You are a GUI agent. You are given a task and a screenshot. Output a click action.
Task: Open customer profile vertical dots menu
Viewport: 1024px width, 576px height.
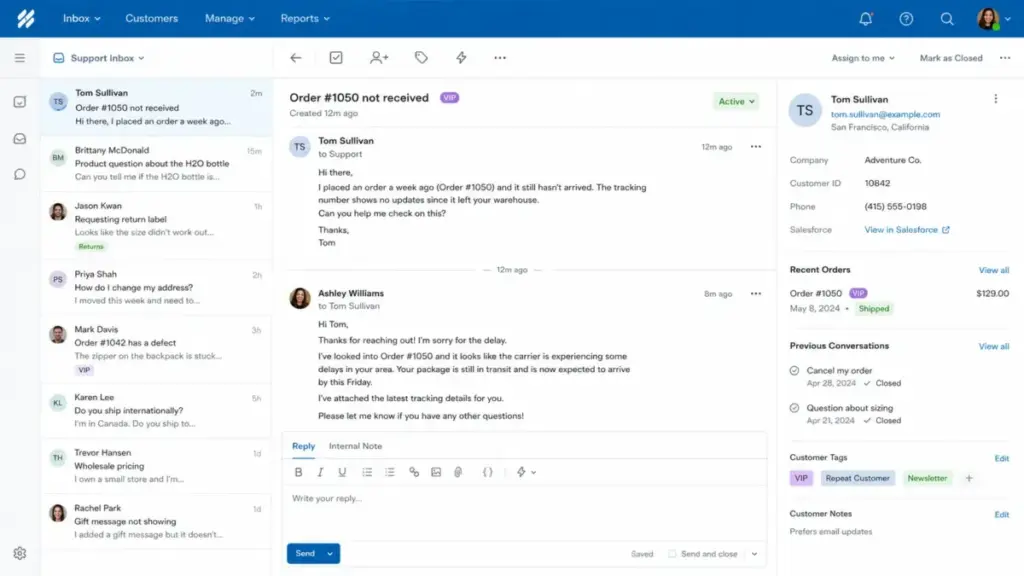(995, 99)
